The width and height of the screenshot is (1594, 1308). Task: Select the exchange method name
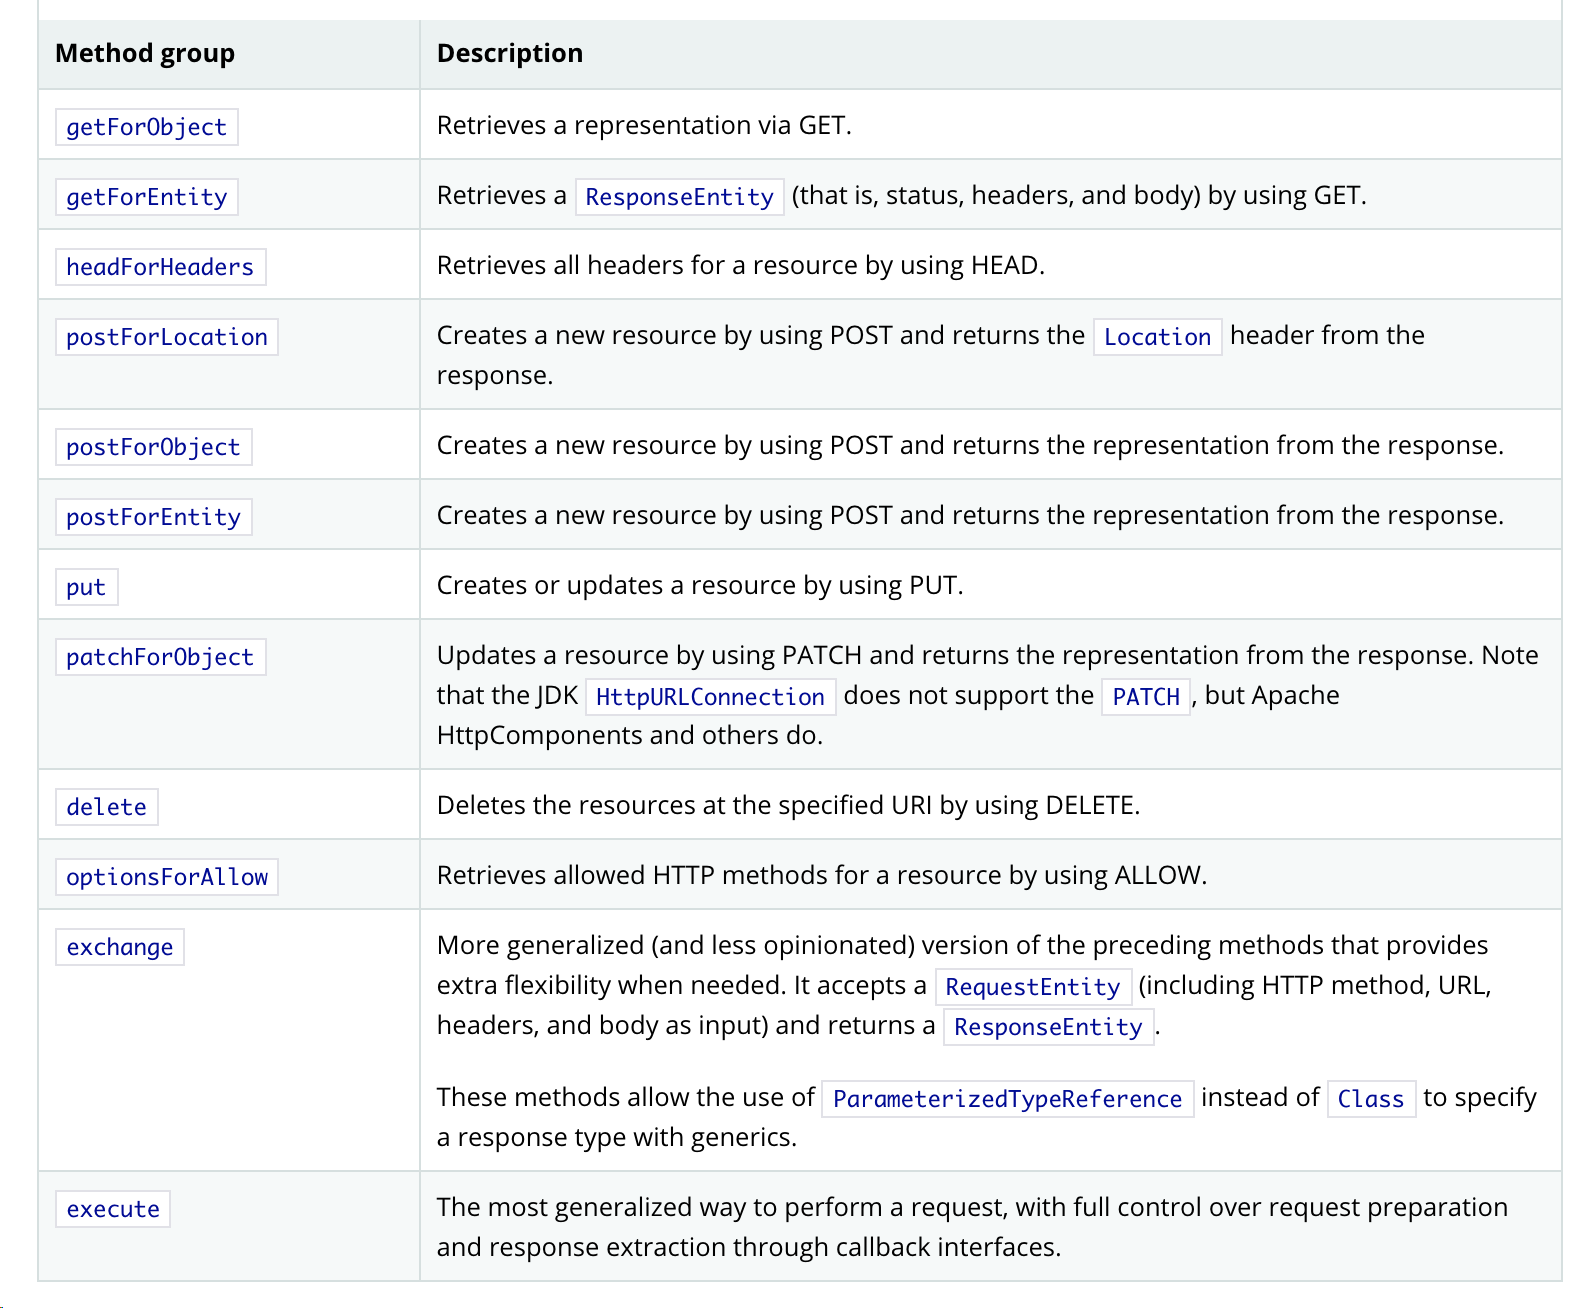click(x=119, y=947)
